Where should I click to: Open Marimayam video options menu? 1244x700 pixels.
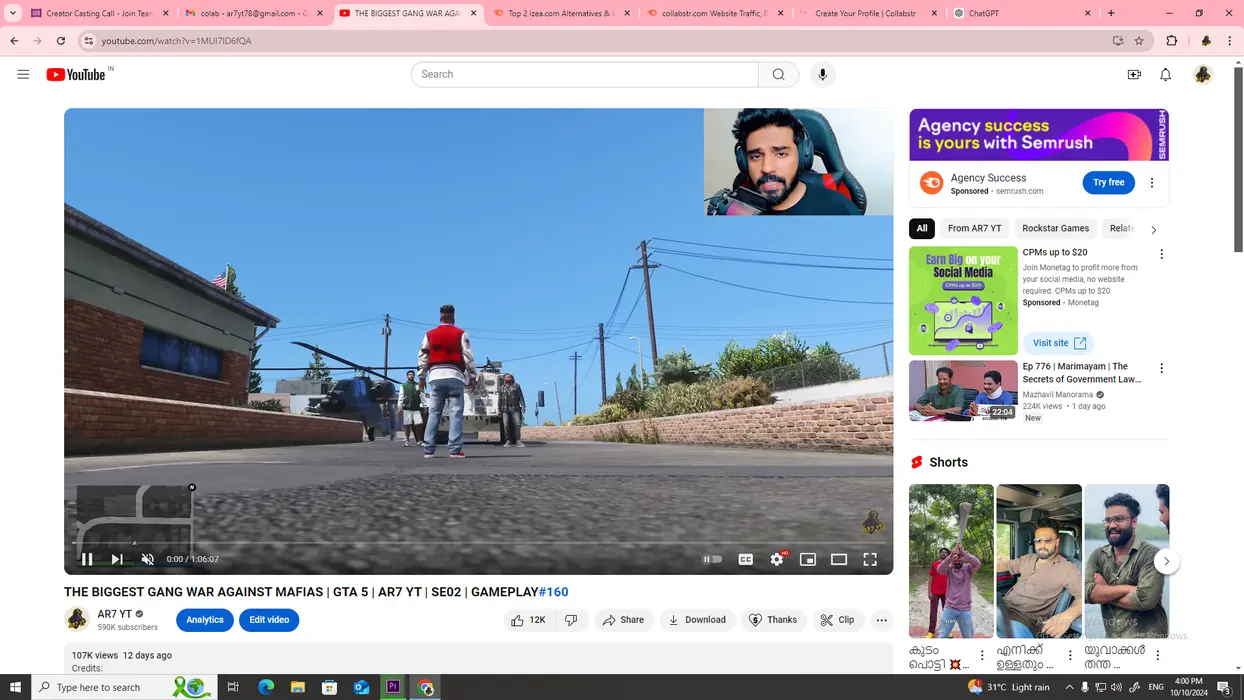(x=1161, y=368)
